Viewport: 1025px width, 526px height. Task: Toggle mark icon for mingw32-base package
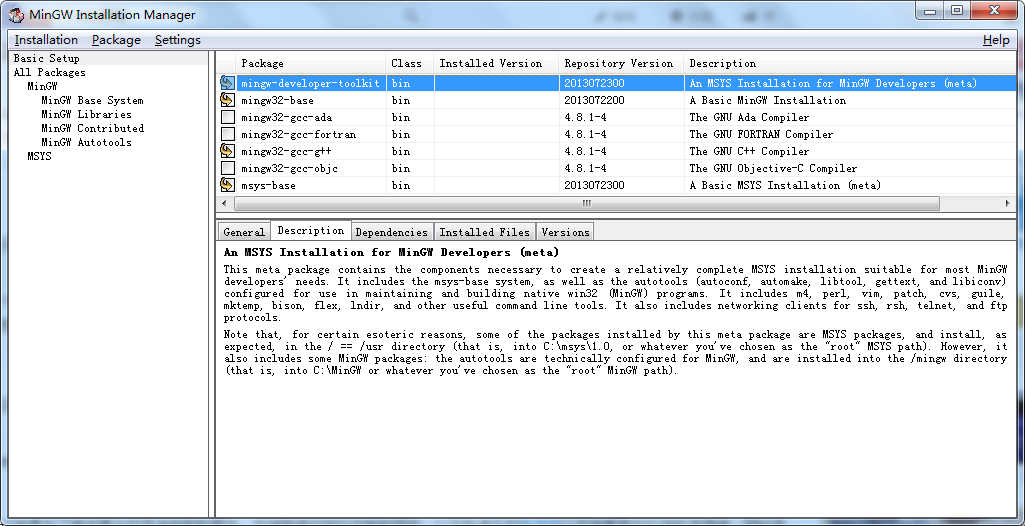point(227,100)
